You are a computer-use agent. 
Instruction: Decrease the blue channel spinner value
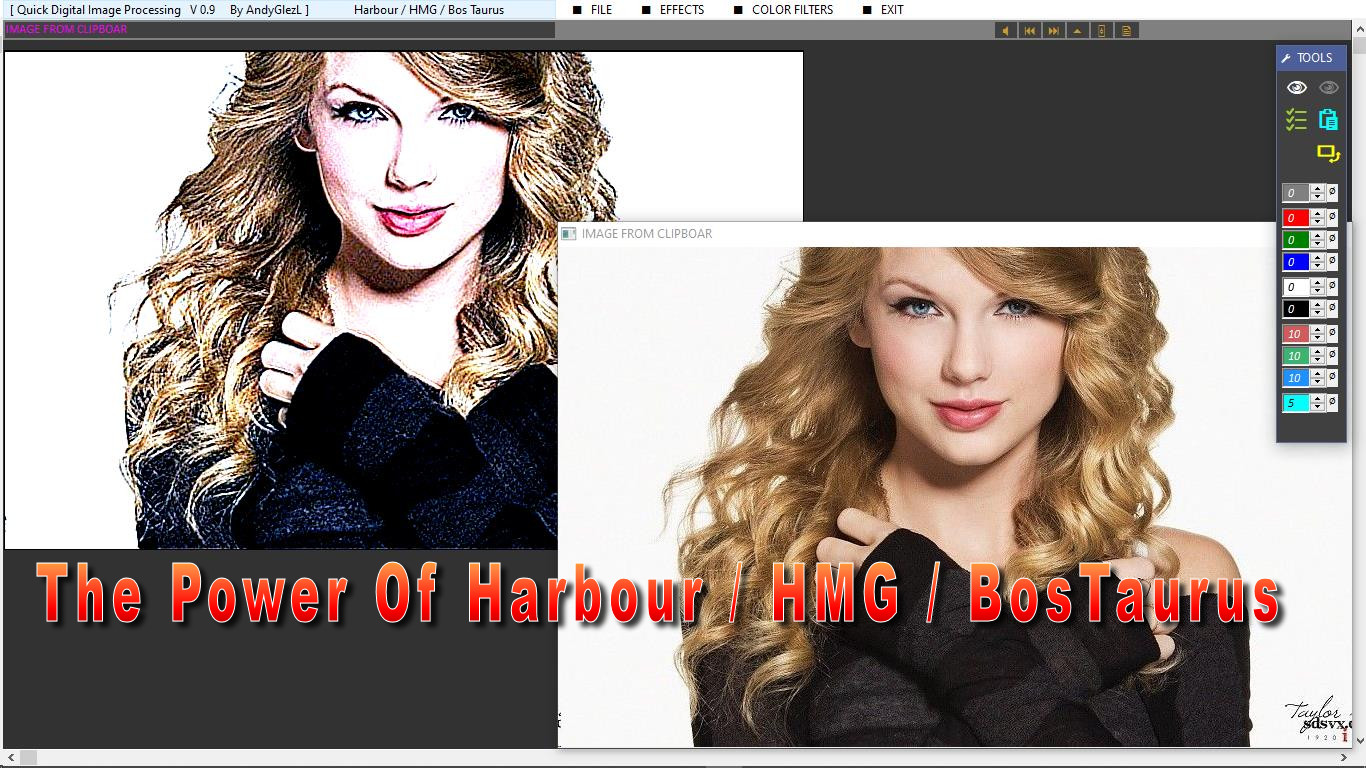pos(1318,266)
